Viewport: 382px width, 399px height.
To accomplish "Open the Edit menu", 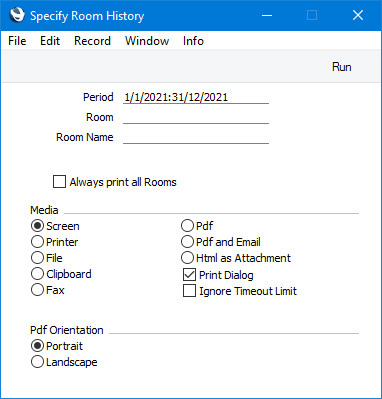I will coord(50,41).
